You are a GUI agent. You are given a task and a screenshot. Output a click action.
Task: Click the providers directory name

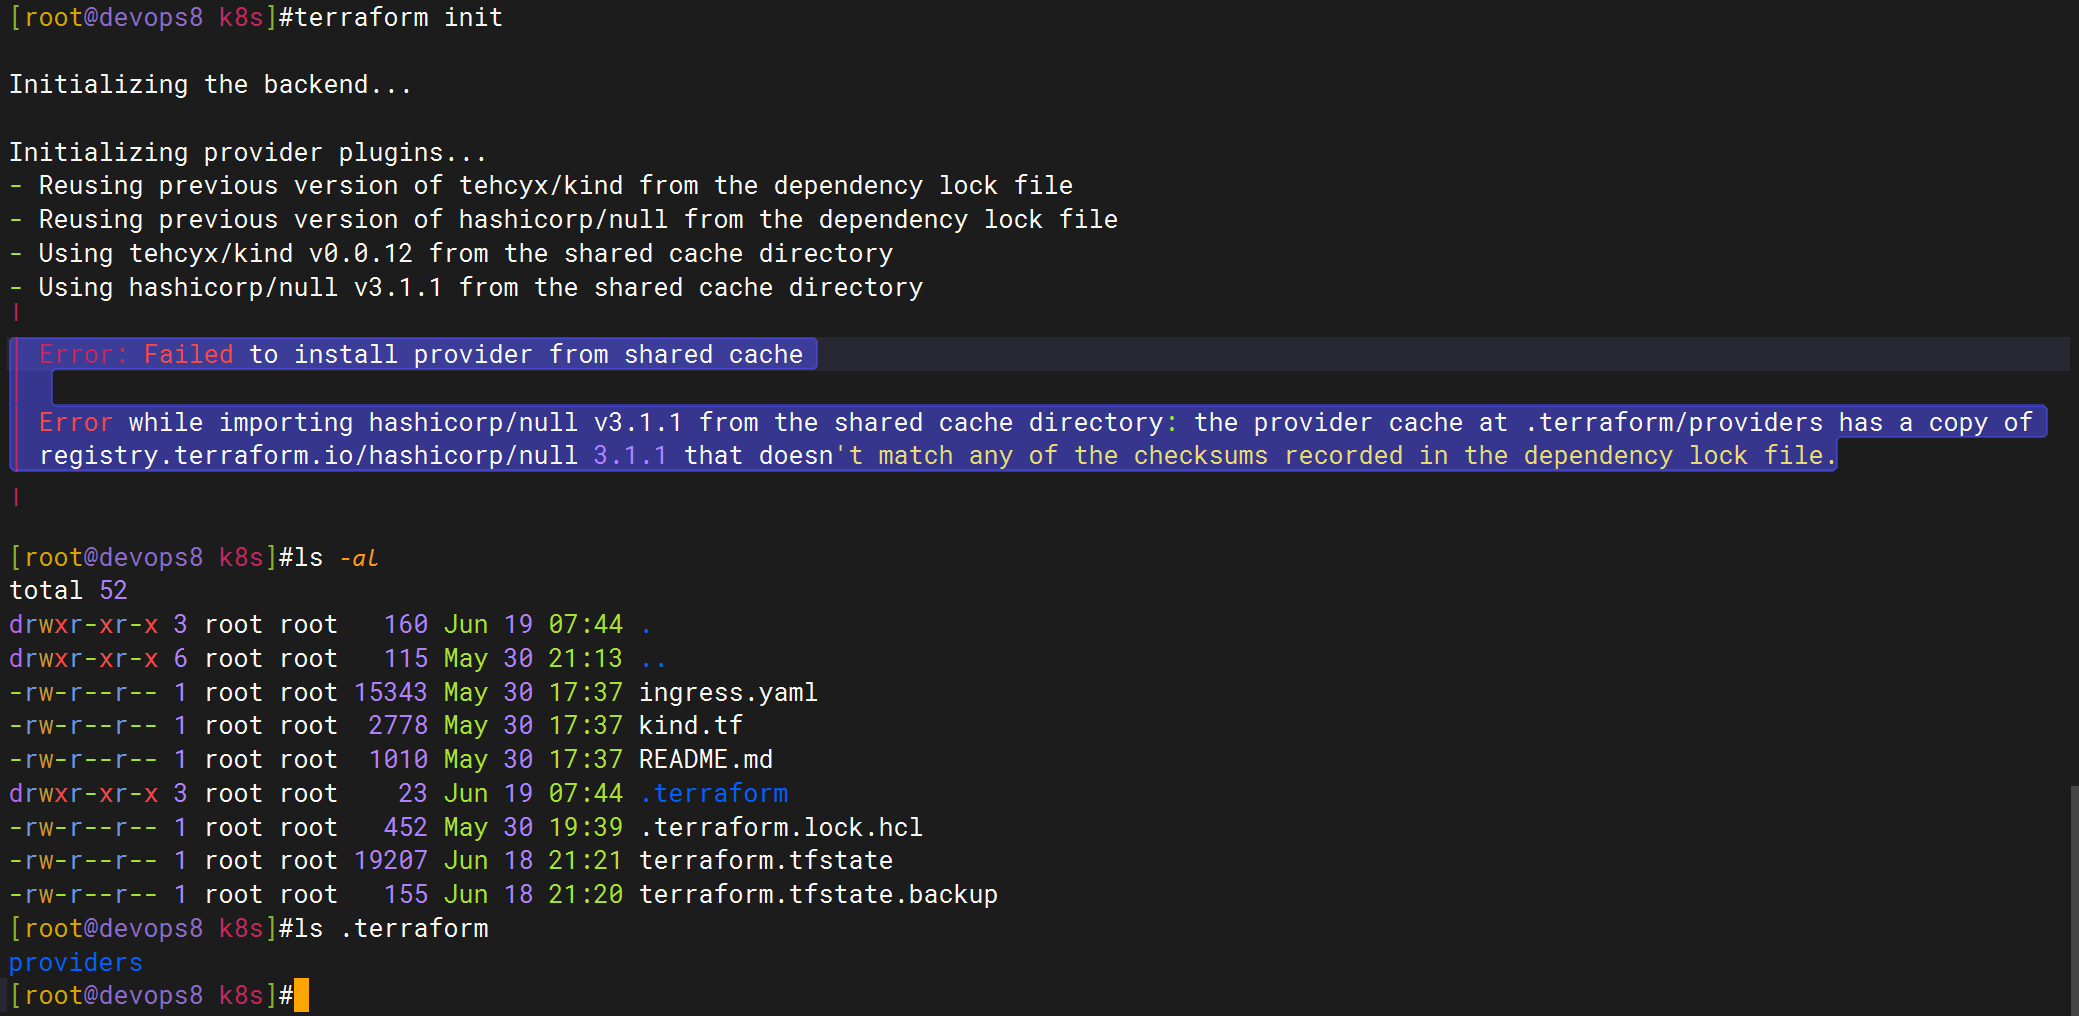76,962
